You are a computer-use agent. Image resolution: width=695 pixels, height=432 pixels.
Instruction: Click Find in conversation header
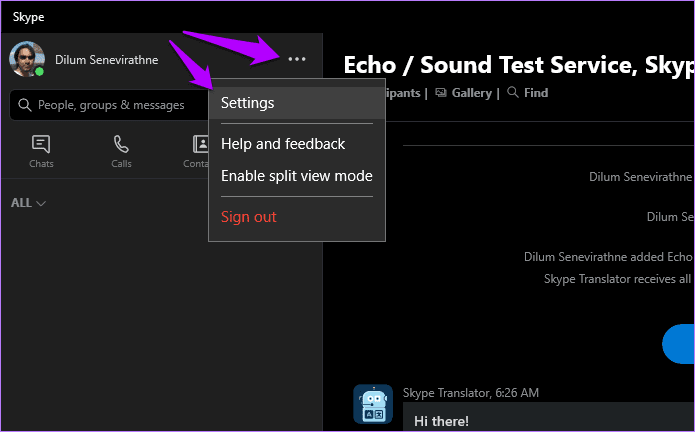527,93
